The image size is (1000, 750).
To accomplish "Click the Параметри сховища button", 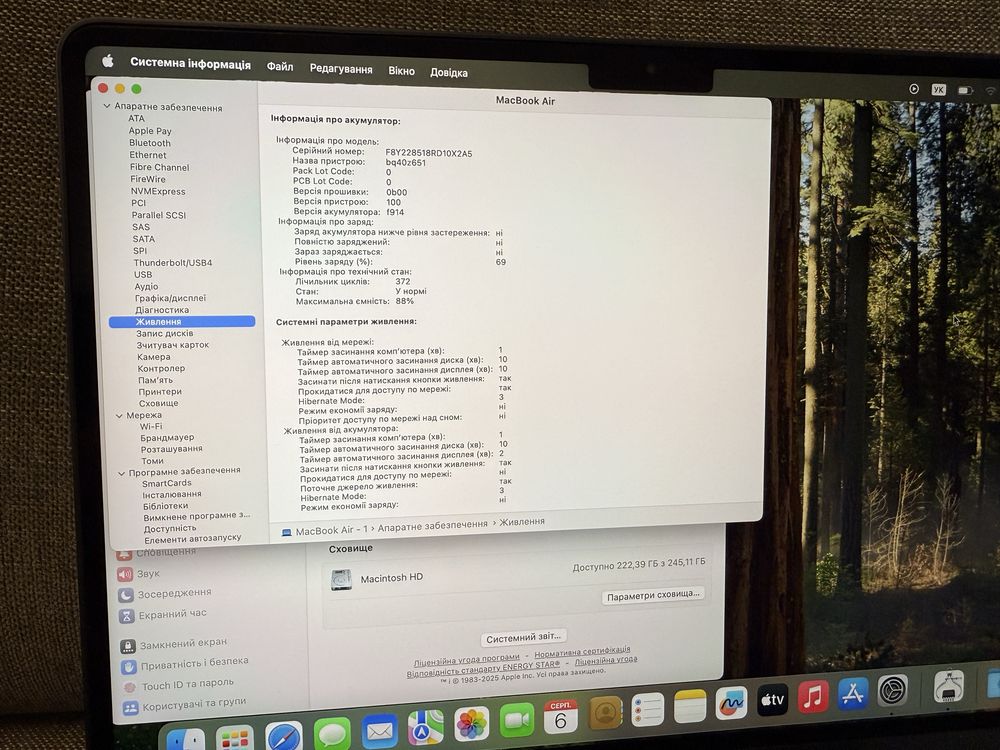I will [653, 595].
